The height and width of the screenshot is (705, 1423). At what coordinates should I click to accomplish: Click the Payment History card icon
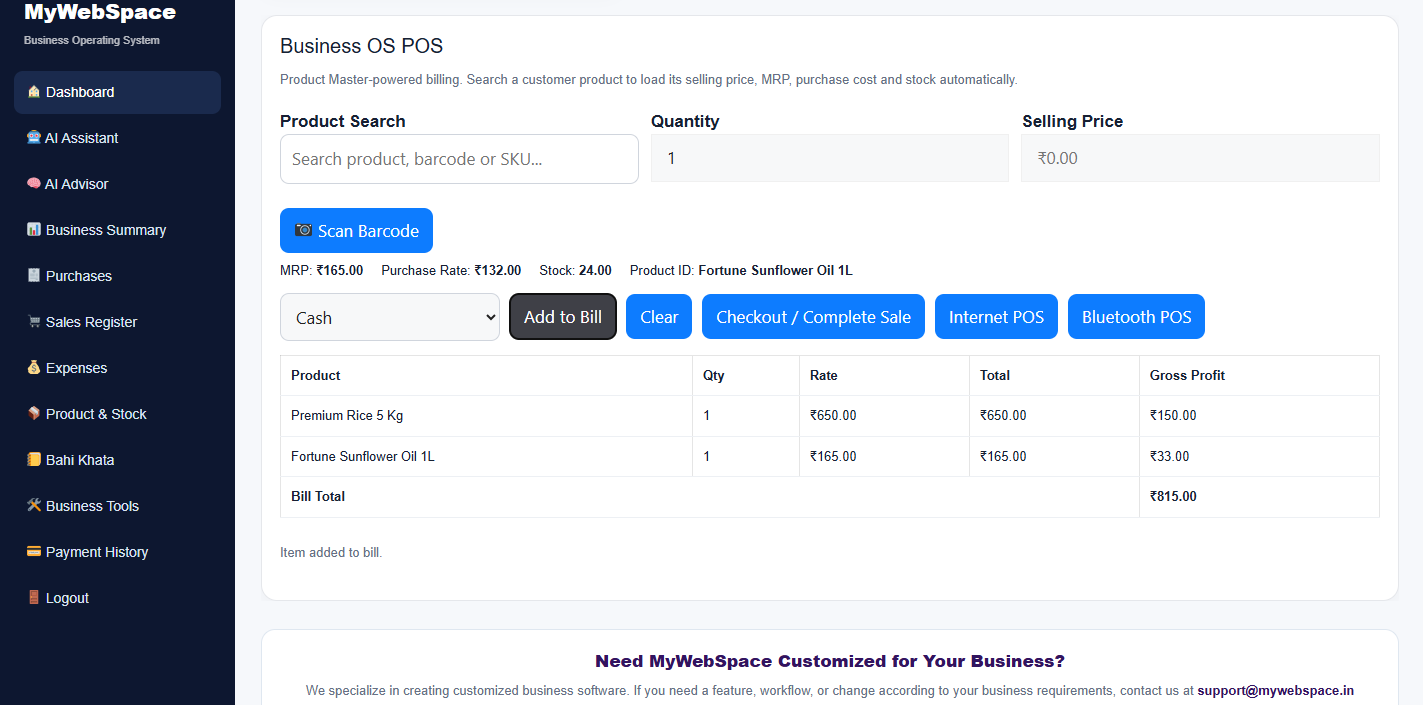(34, 552)
